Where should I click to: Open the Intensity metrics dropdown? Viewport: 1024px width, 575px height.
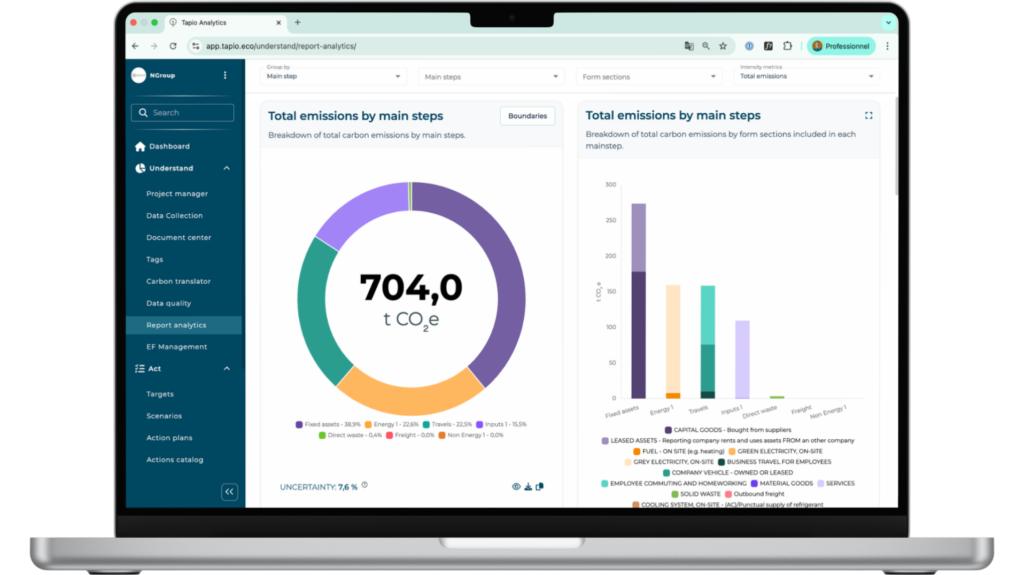pos(807,76)
